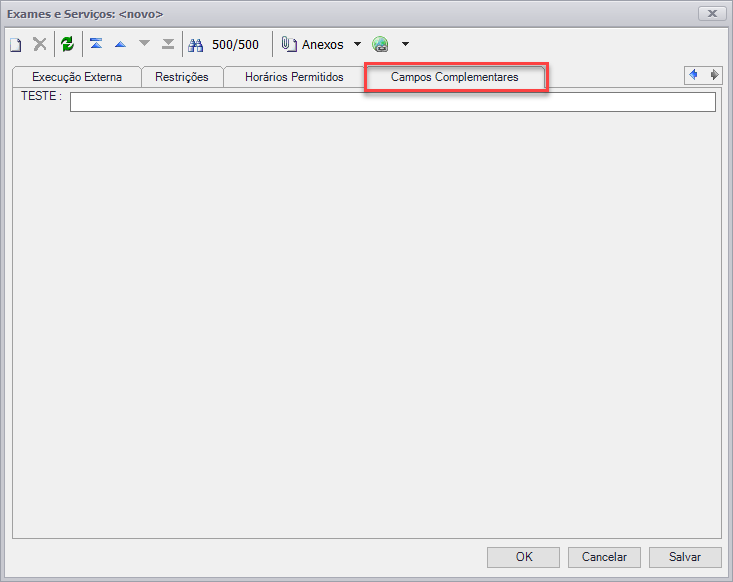733x582 pixels.
Task: Refresh using the green arrows icon
Action: click(x=68, y=44)
